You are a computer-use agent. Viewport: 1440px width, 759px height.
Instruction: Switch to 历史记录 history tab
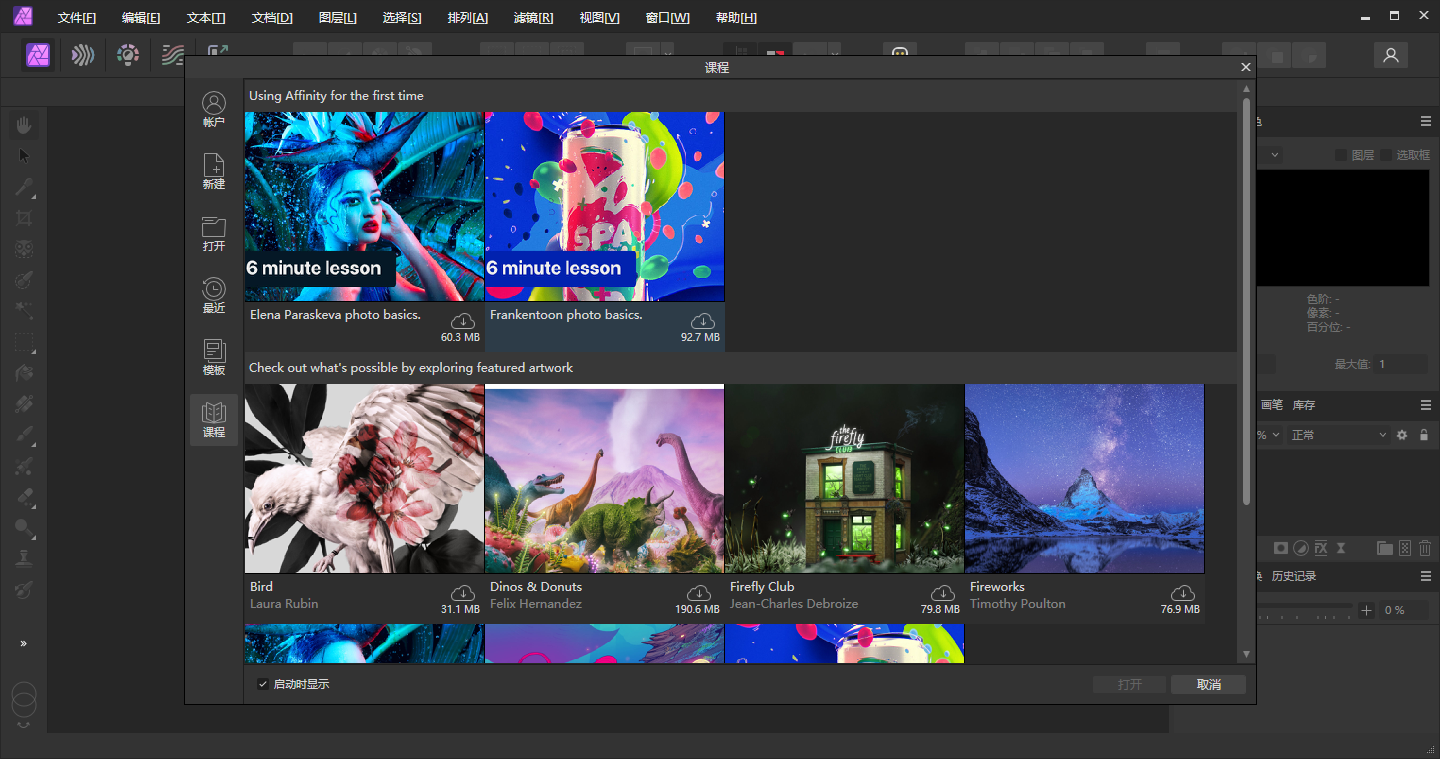(1294, 576)
